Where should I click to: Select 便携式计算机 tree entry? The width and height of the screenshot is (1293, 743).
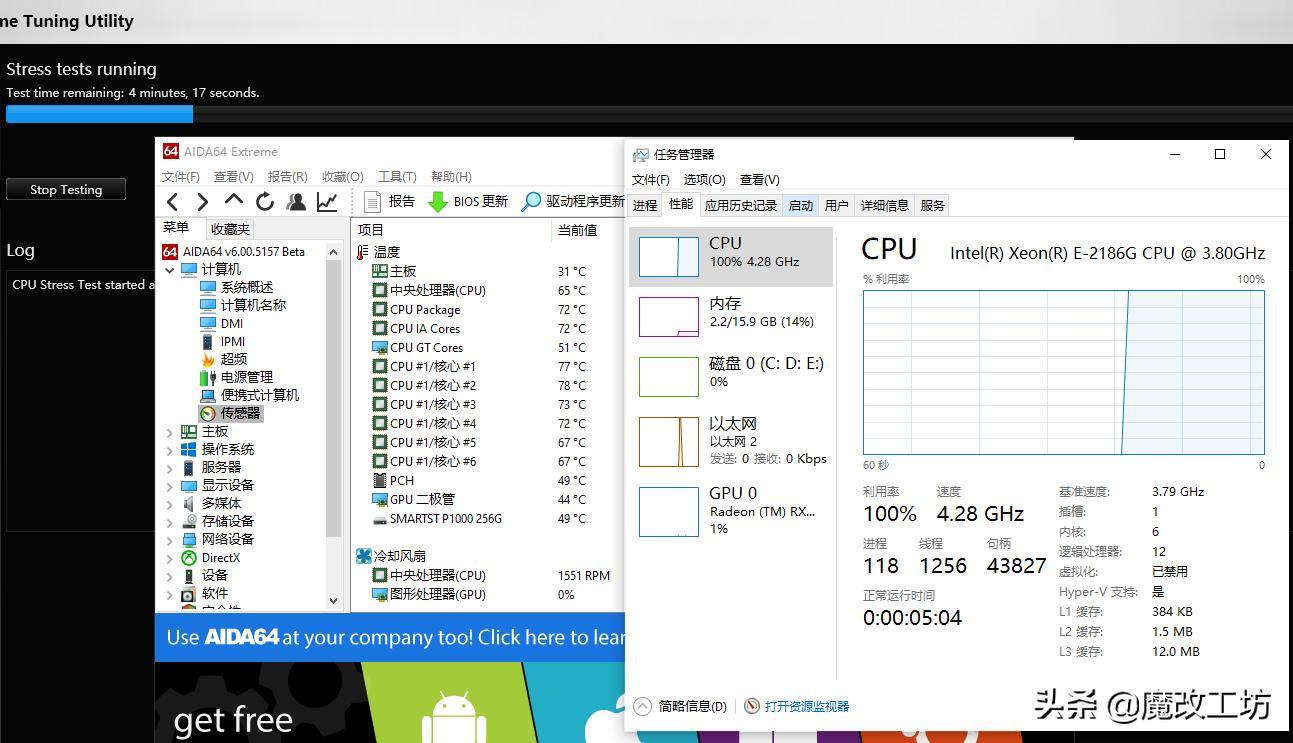pos(249,395)
